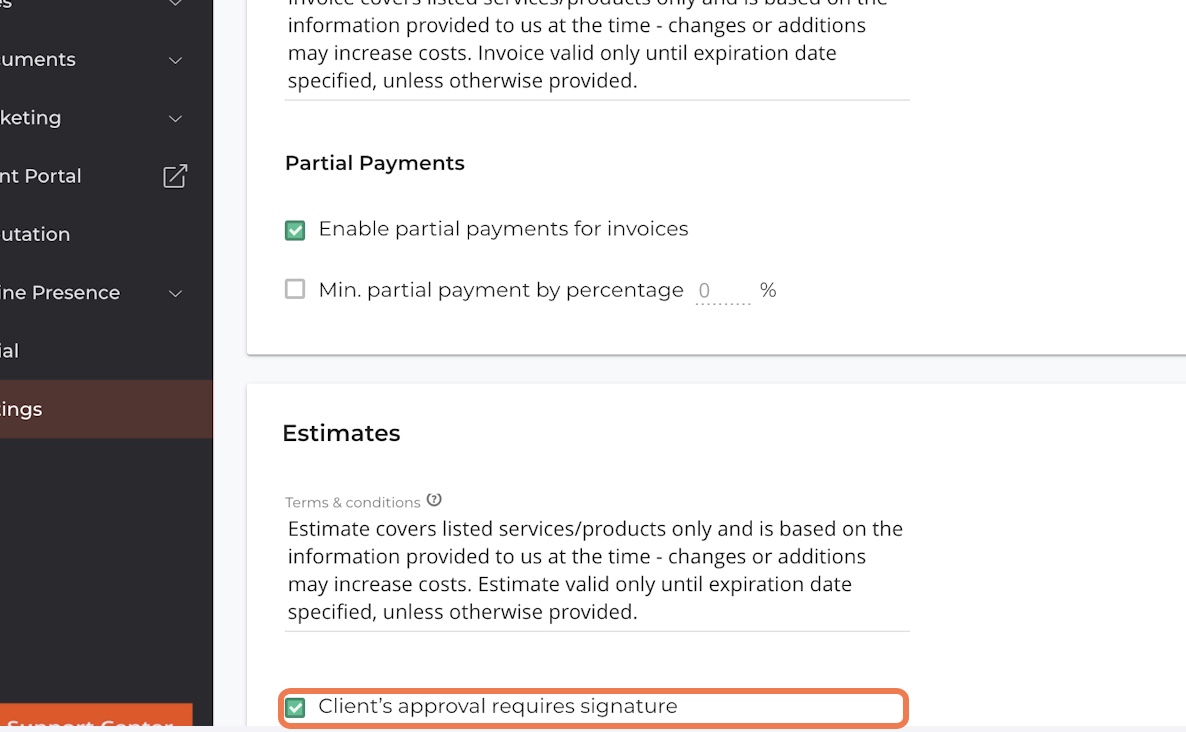Uncheck Client's approval requires signature
1186x732 pixels.
[x=295, y=707]
